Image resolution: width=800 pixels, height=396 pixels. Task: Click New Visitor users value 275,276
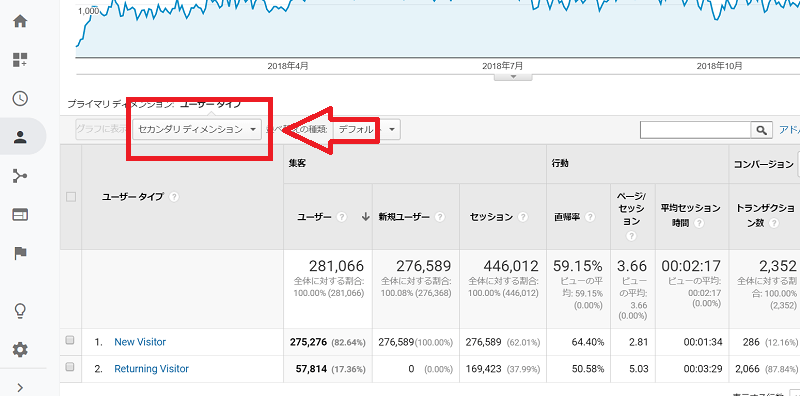coord(308,342)
